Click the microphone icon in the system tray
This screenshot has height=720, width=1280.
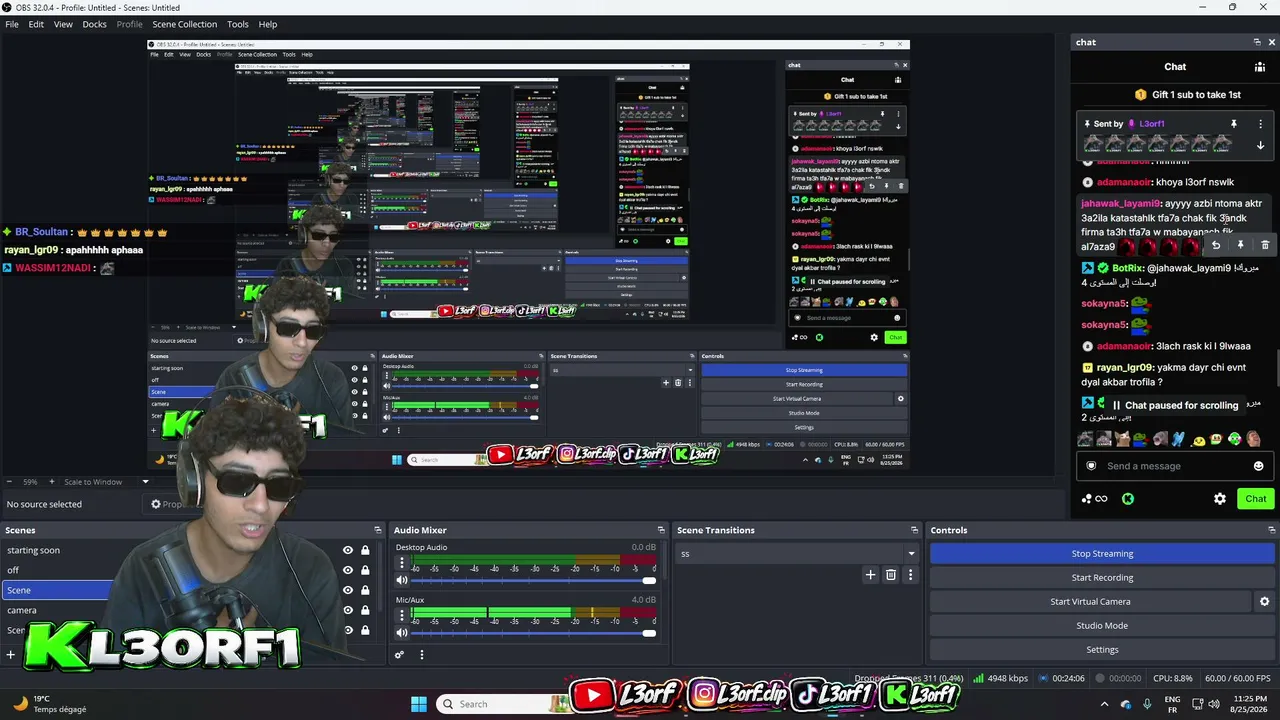pos(1148,704)
